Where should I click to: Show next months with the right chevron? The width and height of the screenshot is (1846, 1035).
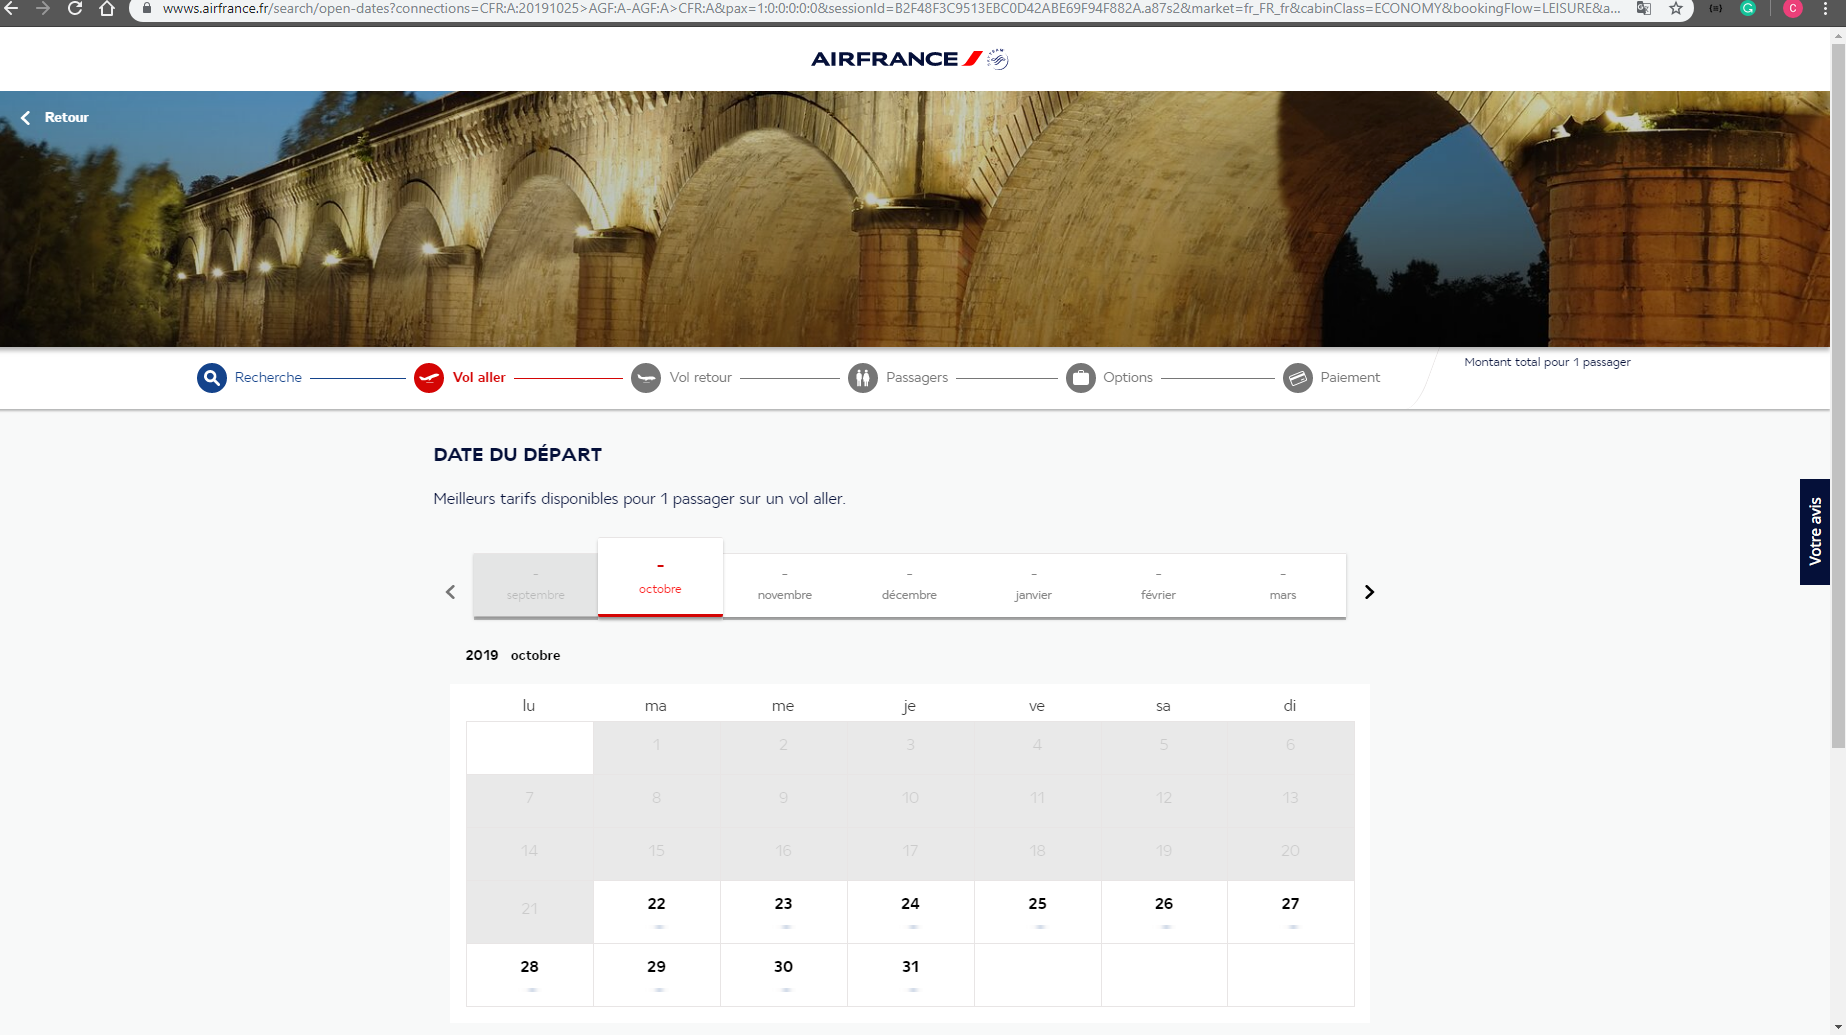point(1369,591)
